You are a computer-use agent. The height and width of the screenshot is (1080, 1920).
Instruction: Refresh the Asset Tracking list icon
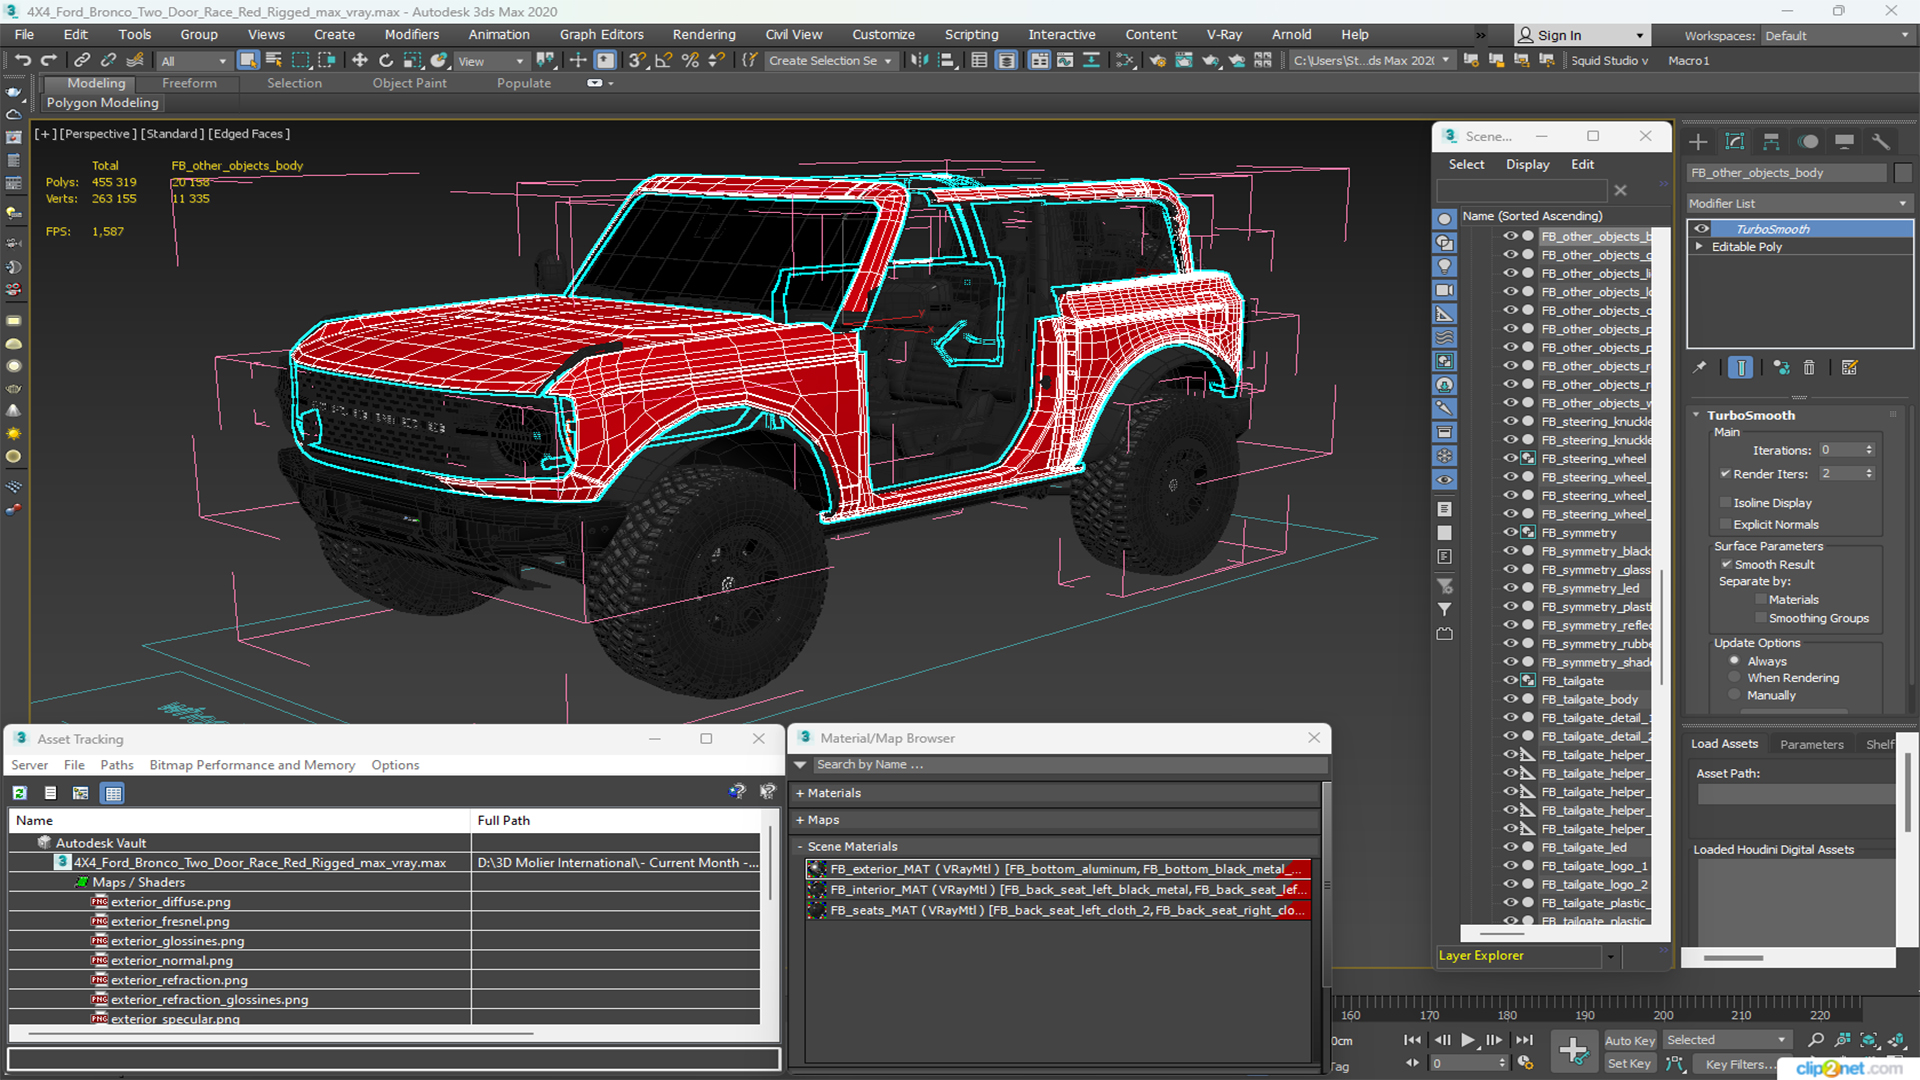[x=20, y=793]
